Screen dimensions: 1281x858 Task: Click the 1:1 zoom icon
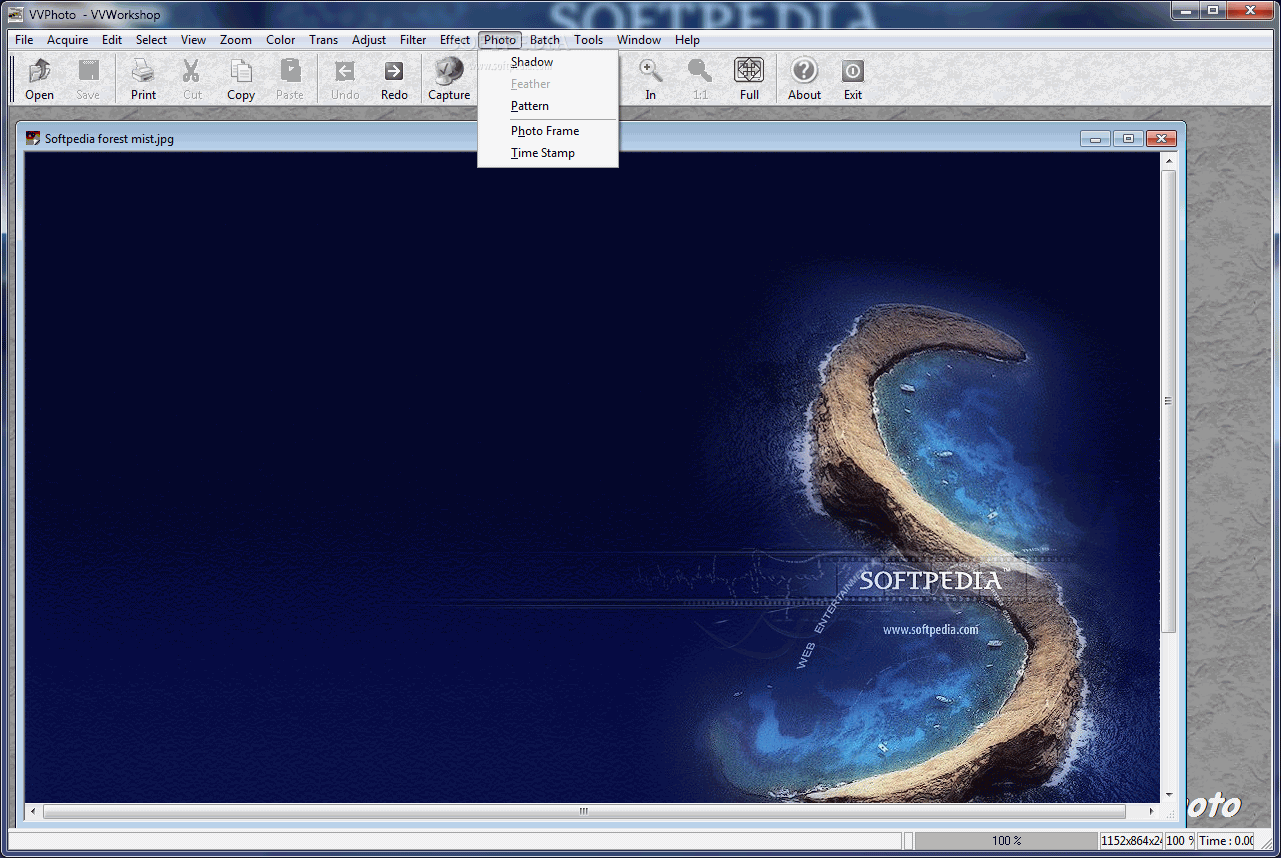tap(700, 71)
